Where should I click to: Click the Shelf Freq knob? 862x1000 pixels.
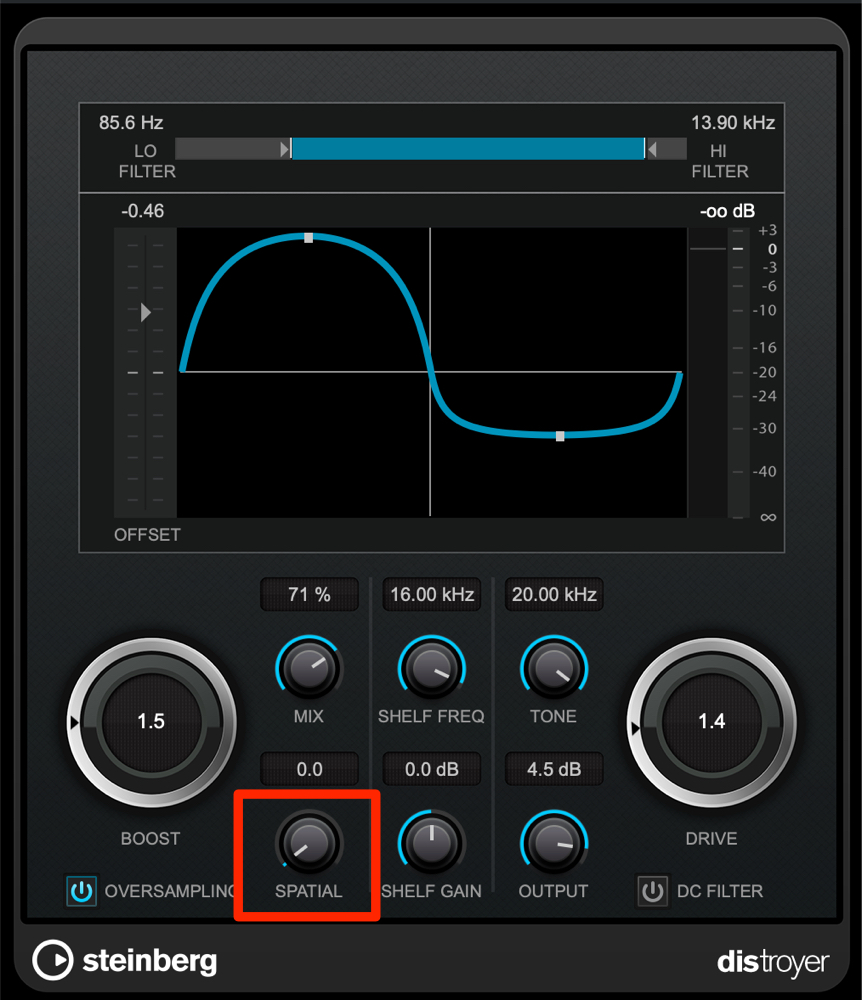[432, 669]
